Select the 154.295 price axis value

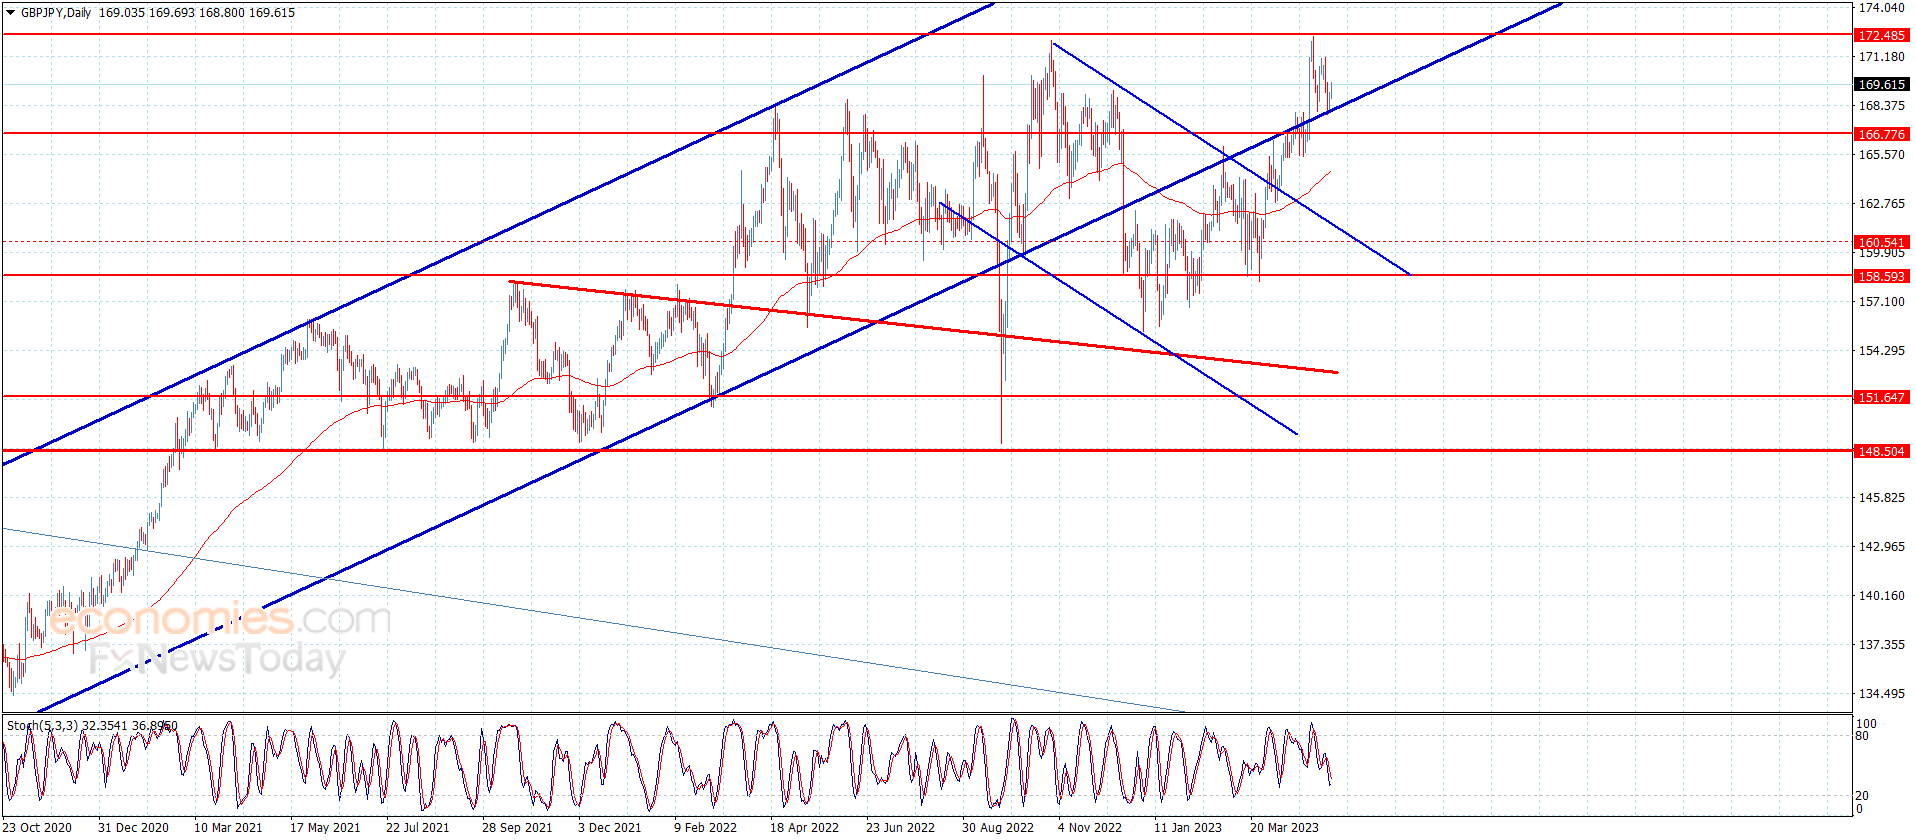point(1881,351)
